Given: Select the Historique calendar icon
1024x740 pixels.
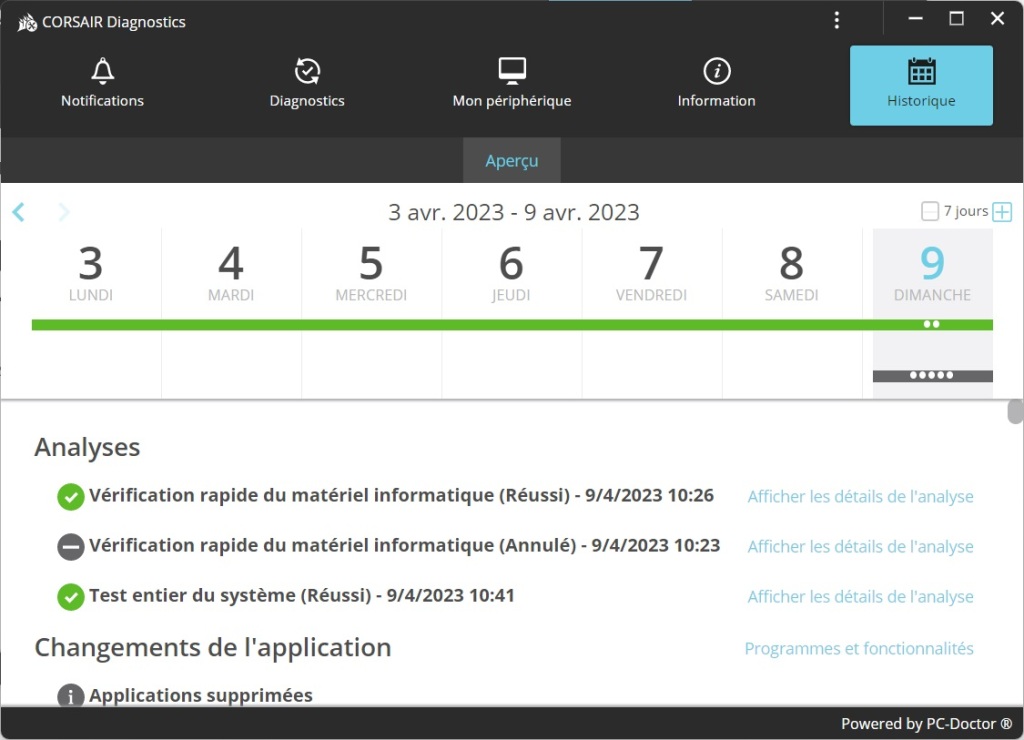Looking at the screenshot, I should tap(921, 72).
